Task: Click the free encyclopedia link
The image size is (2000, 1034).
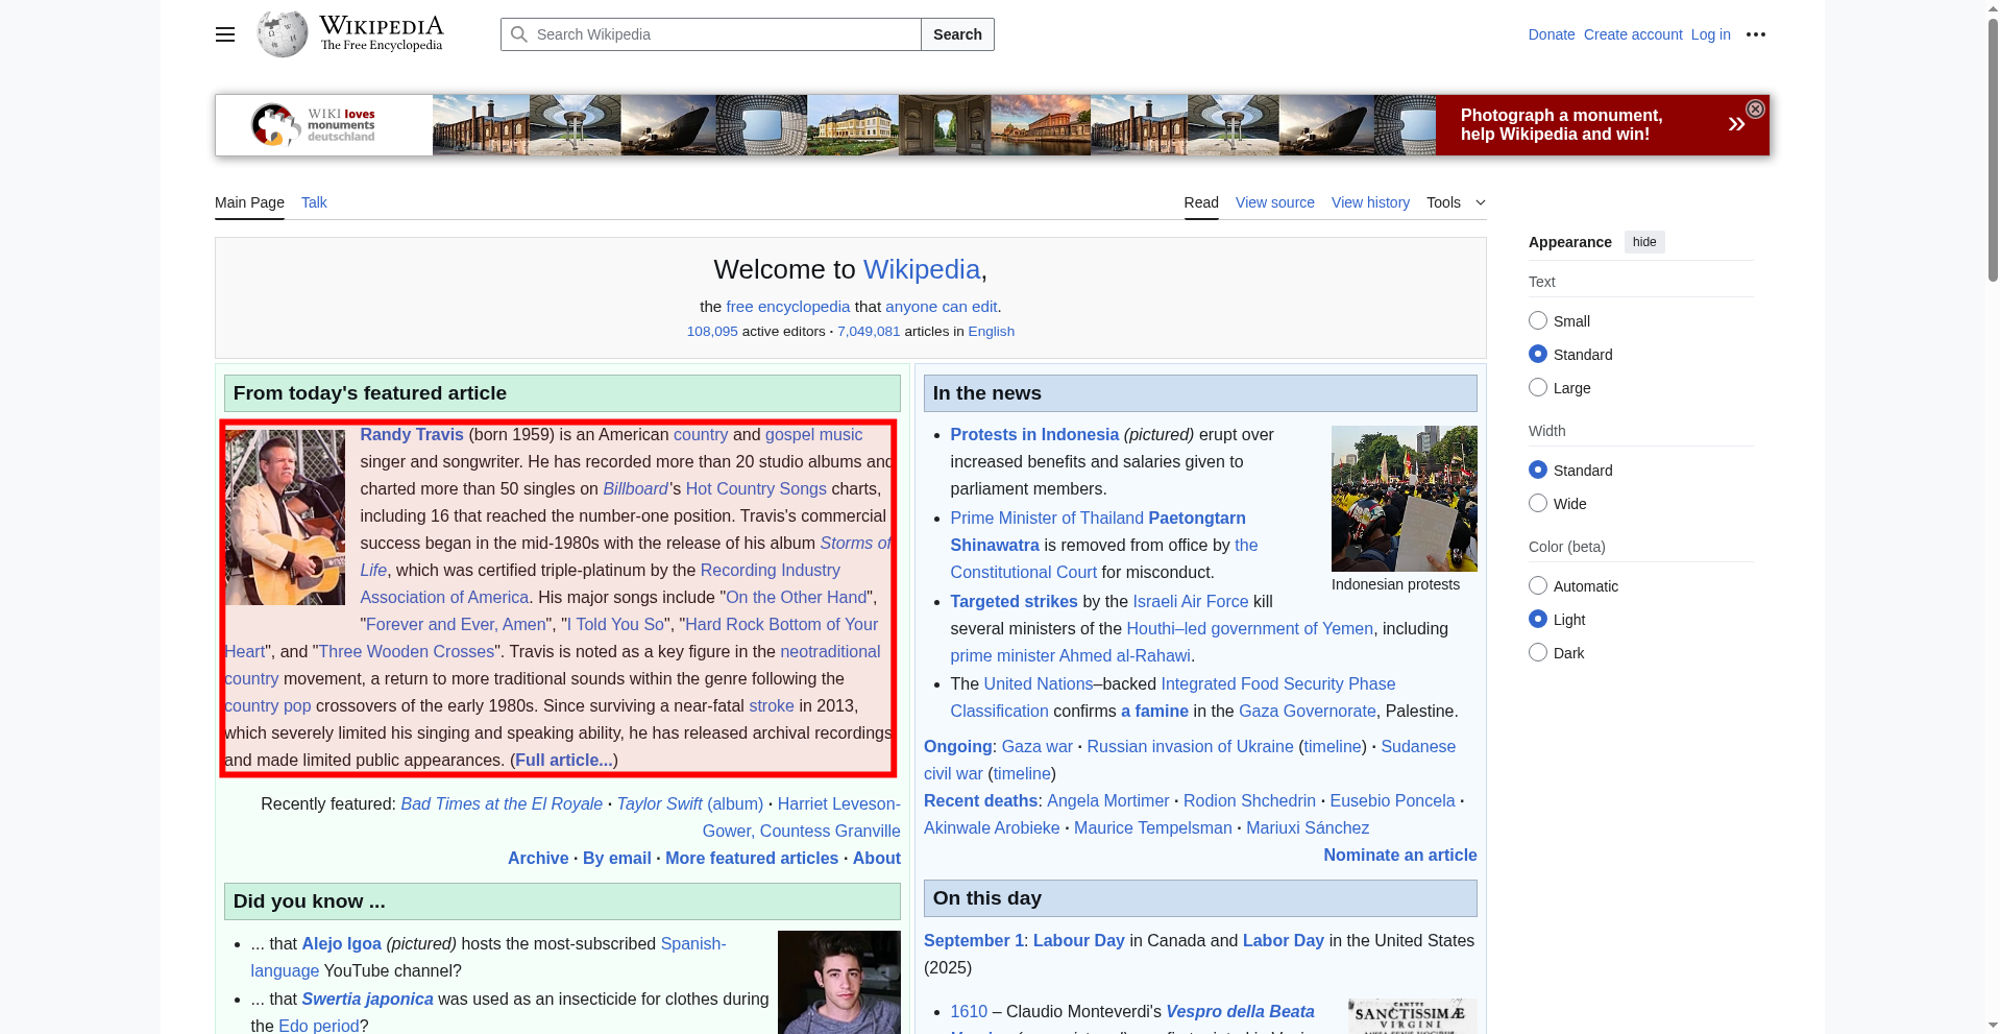Action: [x=788, y=307]
